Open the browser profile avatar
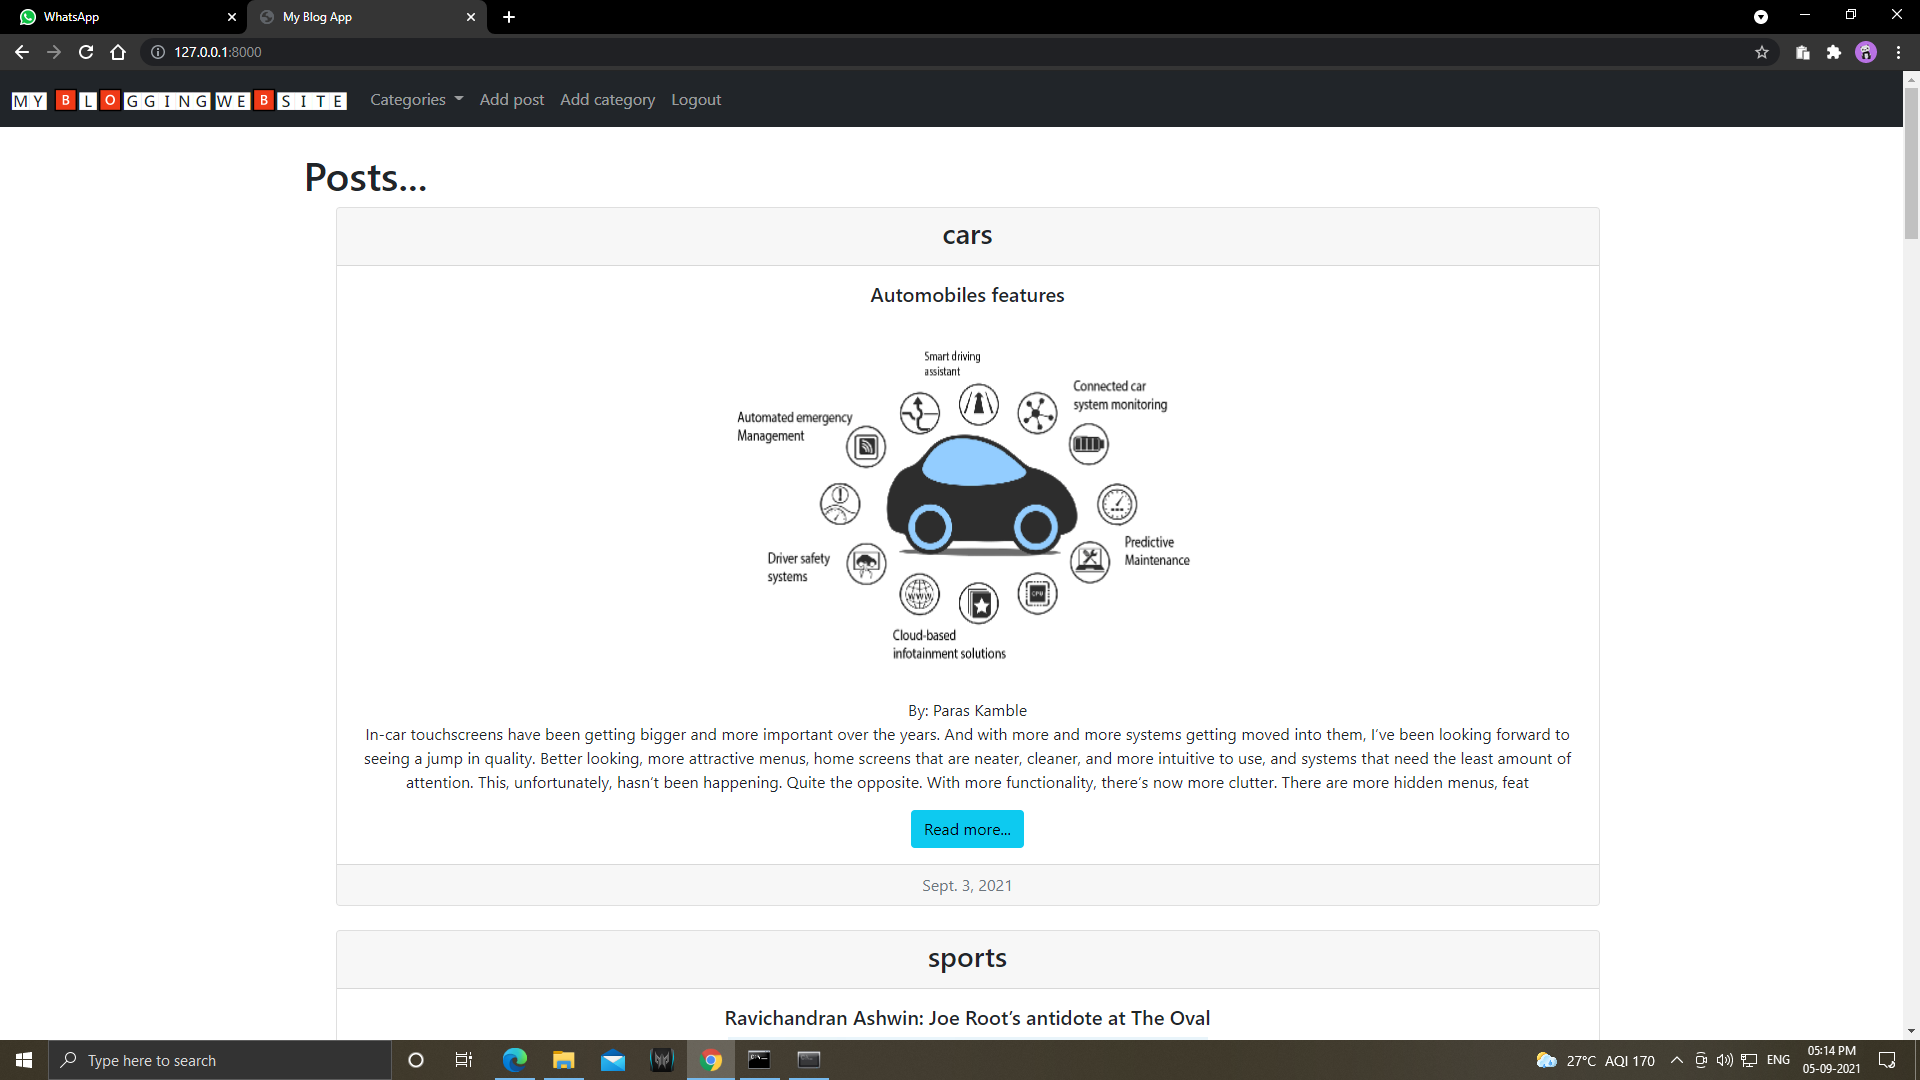Screen dimensions: 1920x1080 pos(1866,52)
